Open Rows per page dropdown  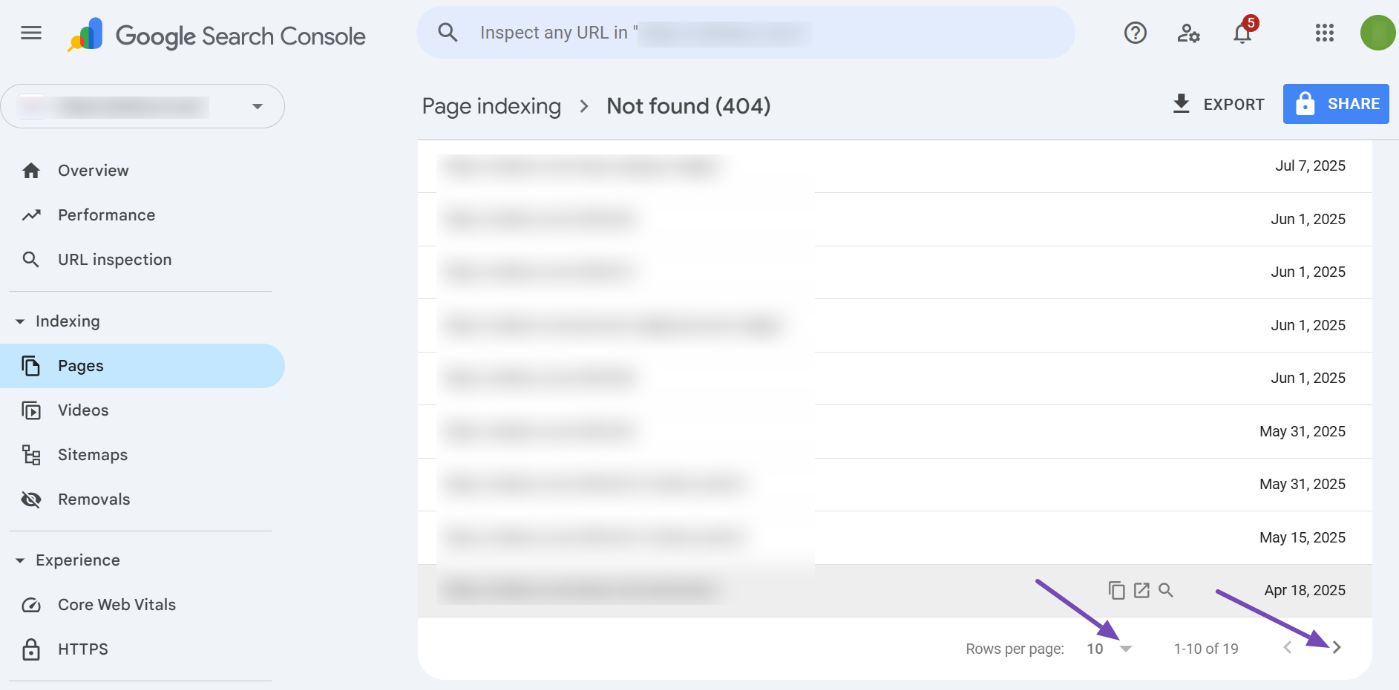[x=1110, y=649]
